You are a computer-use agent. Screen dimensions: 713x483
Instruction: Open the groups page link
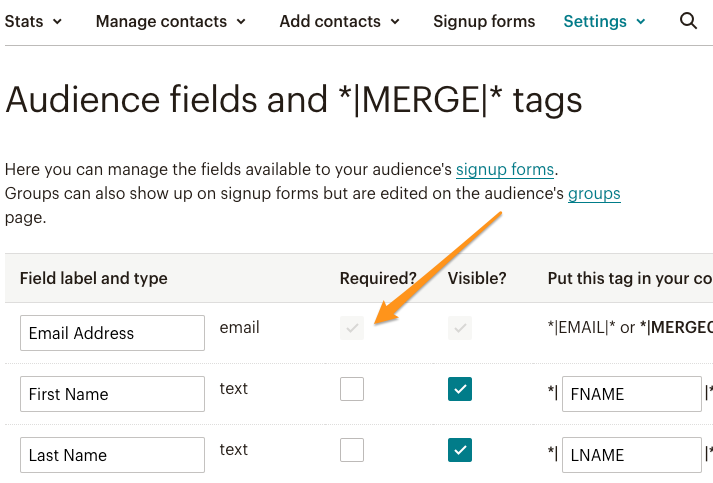[x=594, y=193]
